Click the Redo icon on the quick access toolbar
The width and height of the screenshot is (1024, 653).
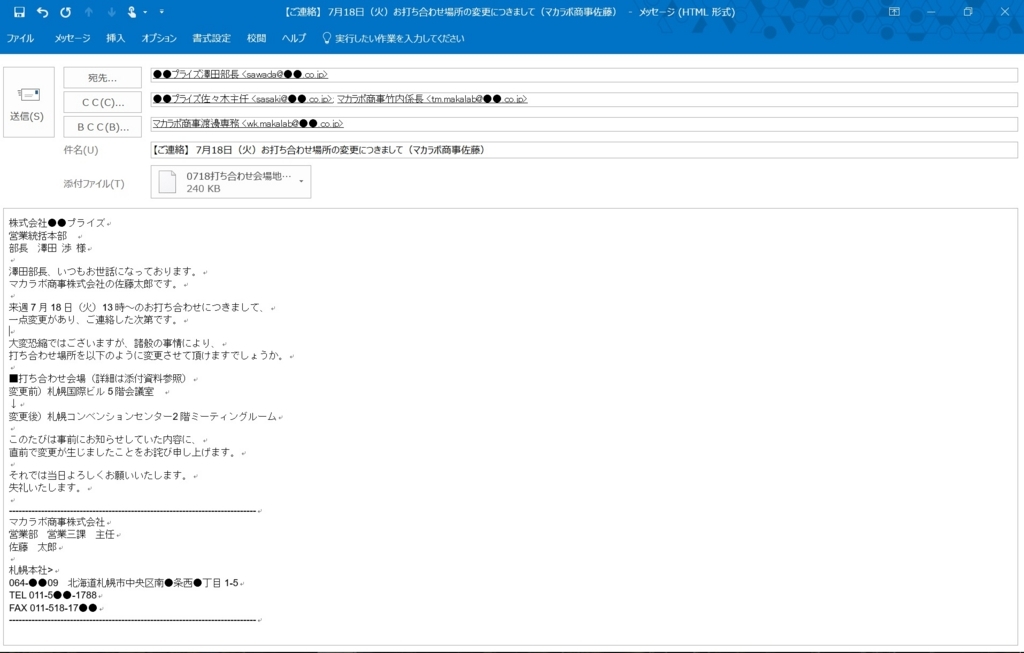64,12
